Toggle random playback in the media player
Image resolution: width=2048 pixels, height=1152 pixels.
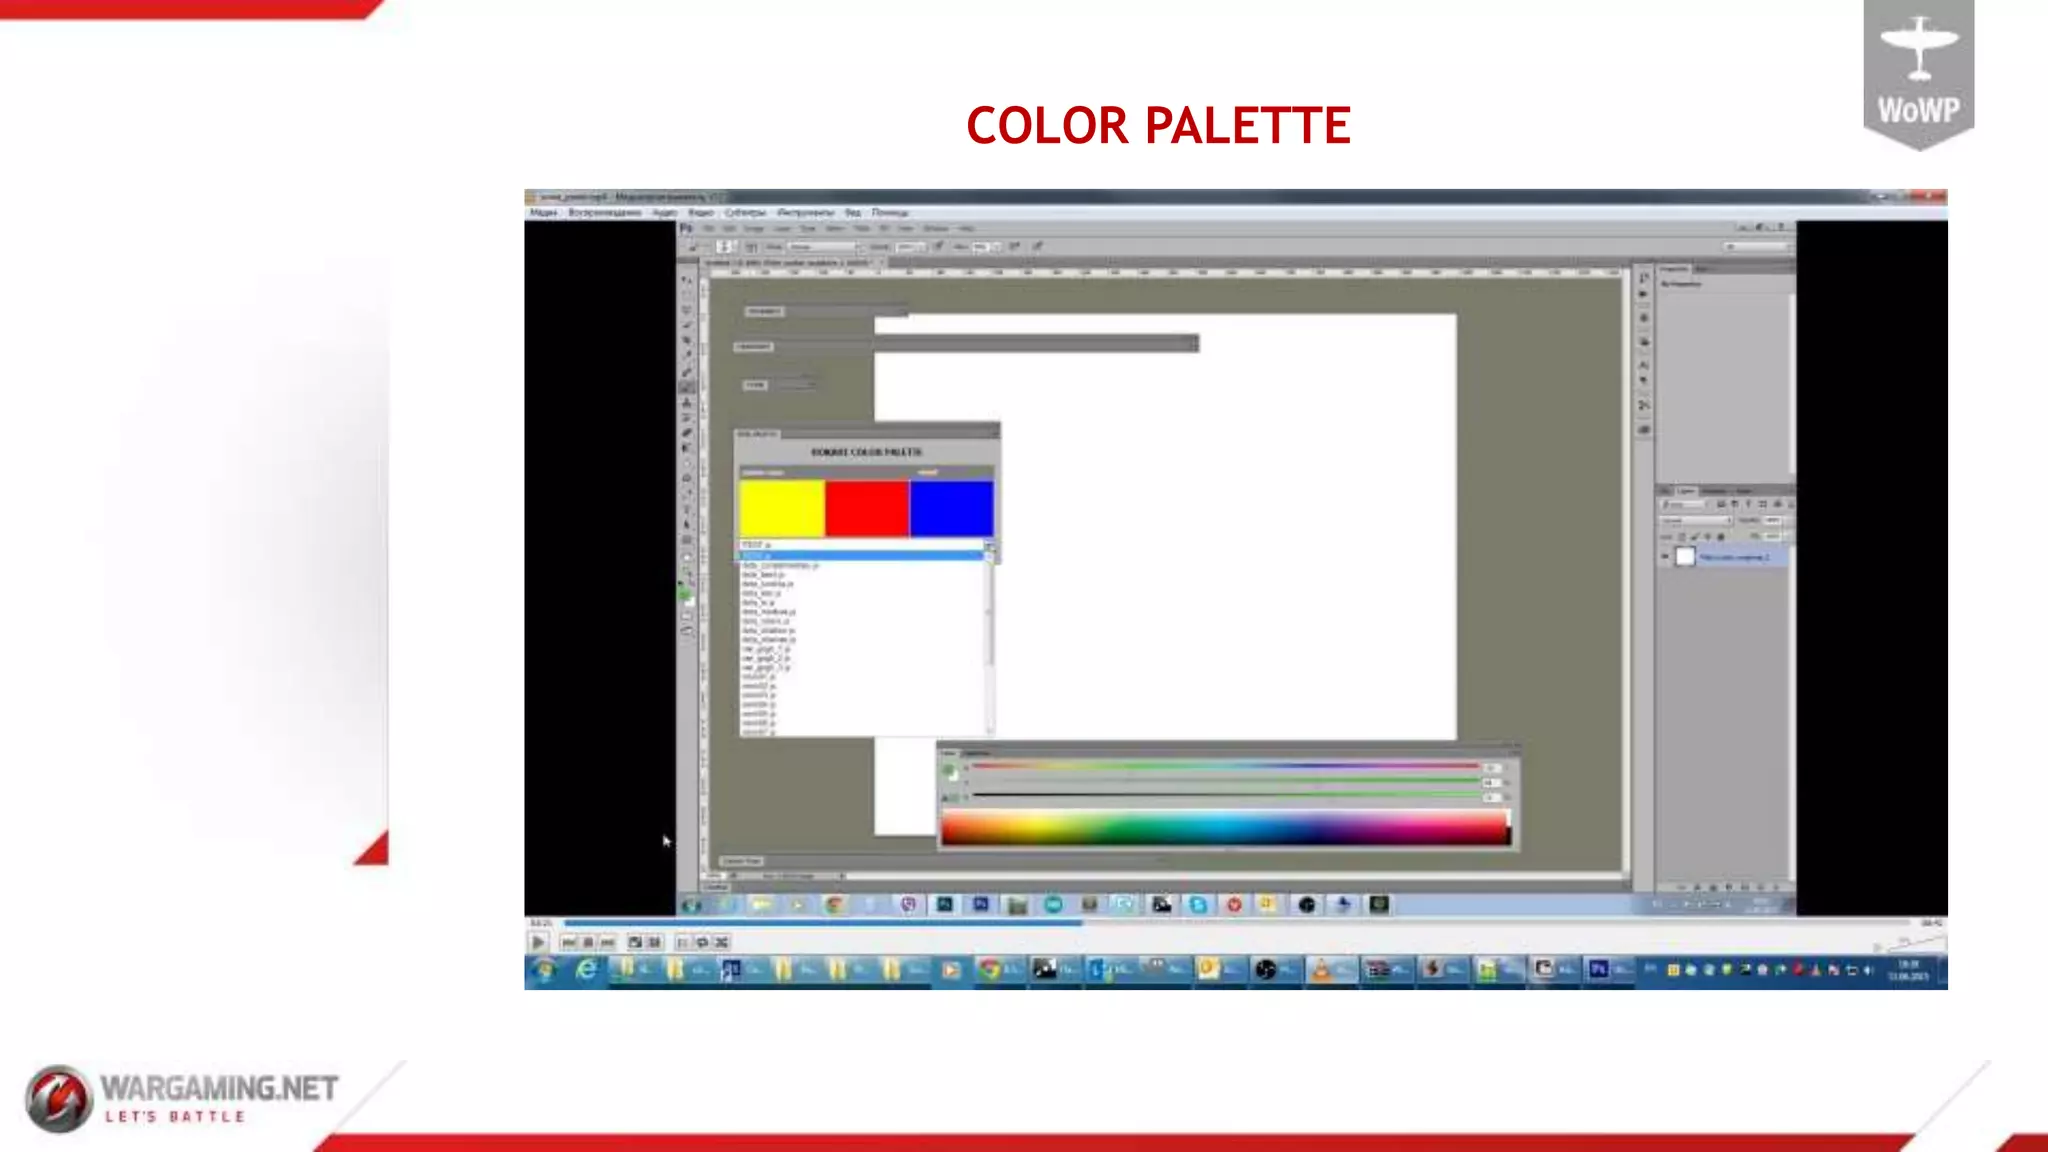coord(722,942)
